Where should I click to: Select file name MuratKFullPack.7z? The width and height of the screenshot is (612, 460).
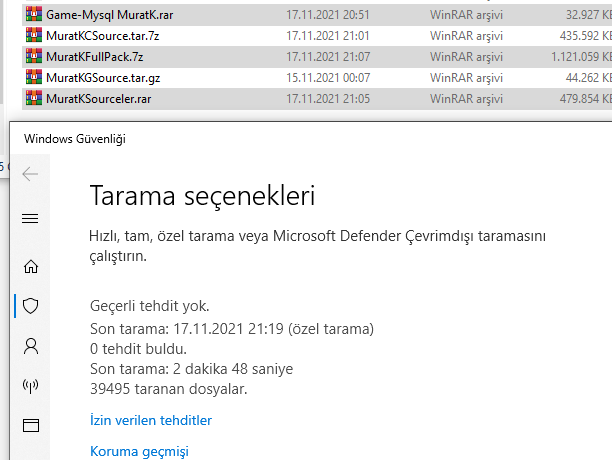pyautogui.click(x=94, y=57)
